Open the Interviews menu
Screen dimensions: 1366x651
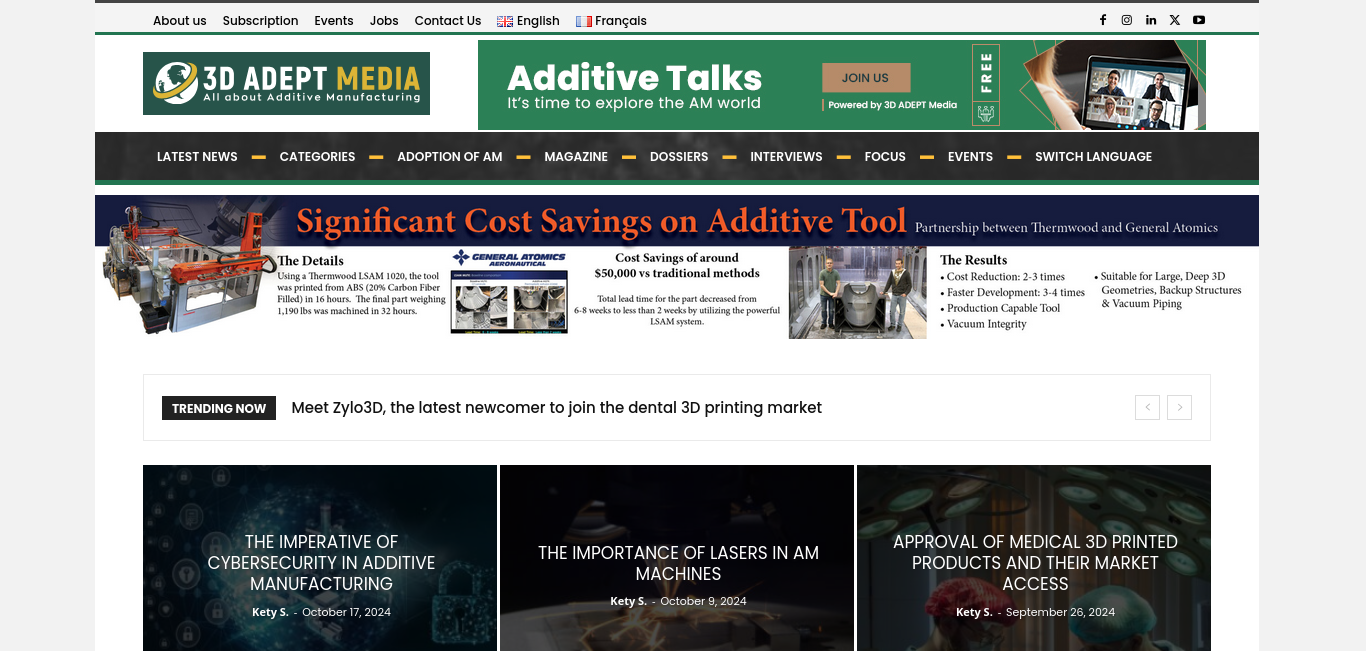click(x=786, y=157)
